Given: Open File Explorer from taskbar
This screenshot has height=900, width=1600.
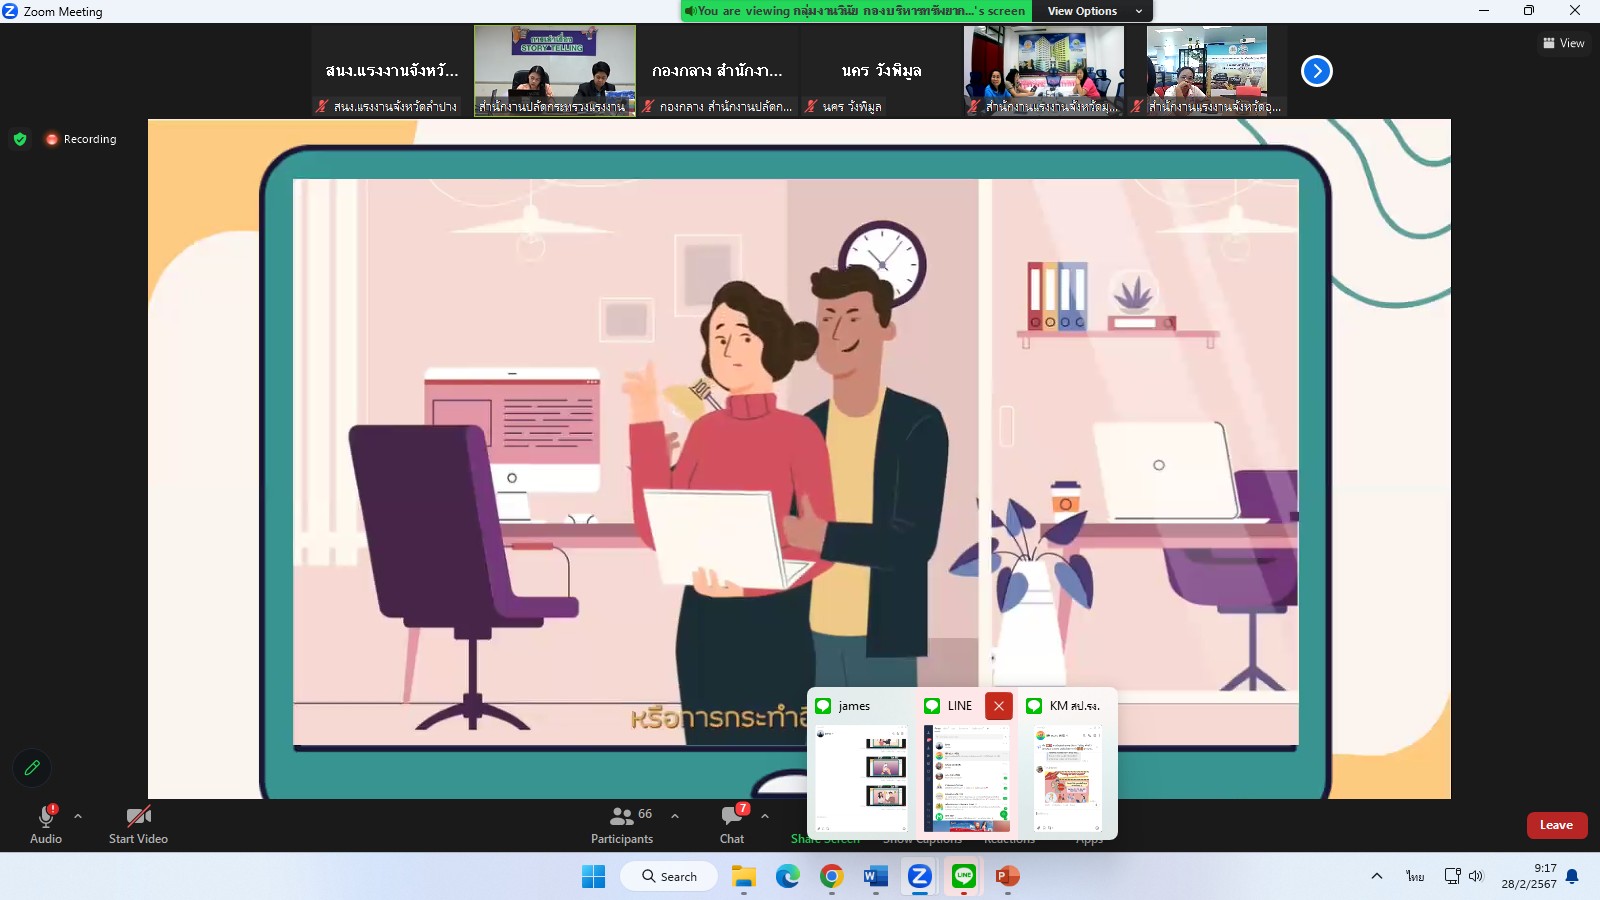Looking at the screenshot, I should click(x=744, y=876).
